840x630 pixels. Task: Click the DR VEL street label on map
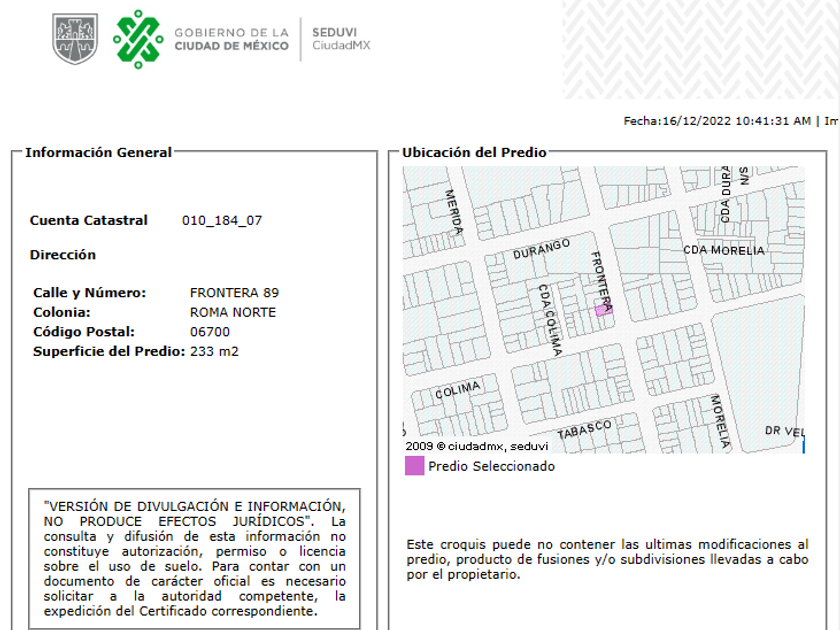784,431
